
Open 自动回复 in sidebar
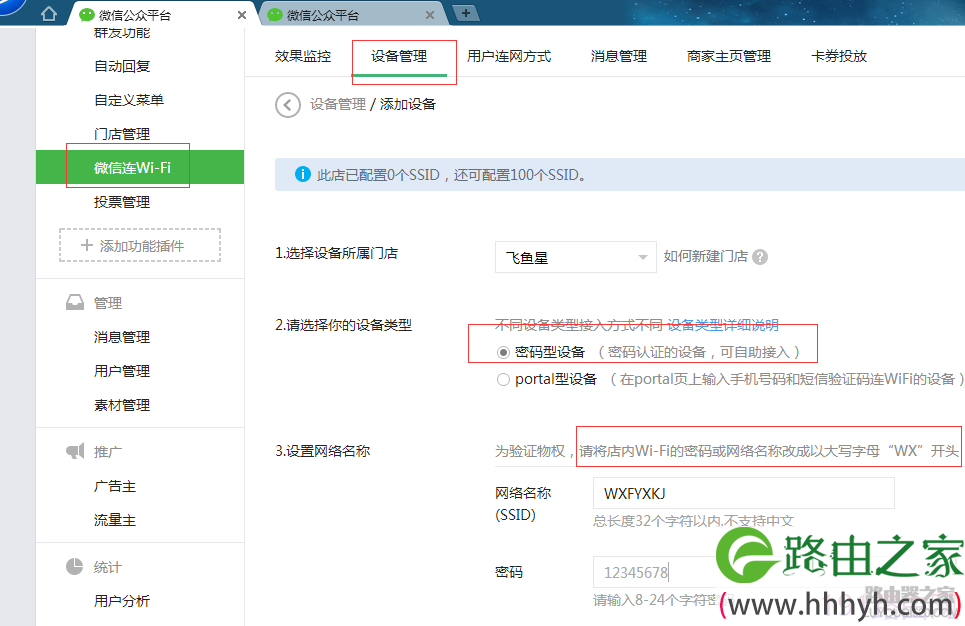pyautogui.click(x=122, y=66)
